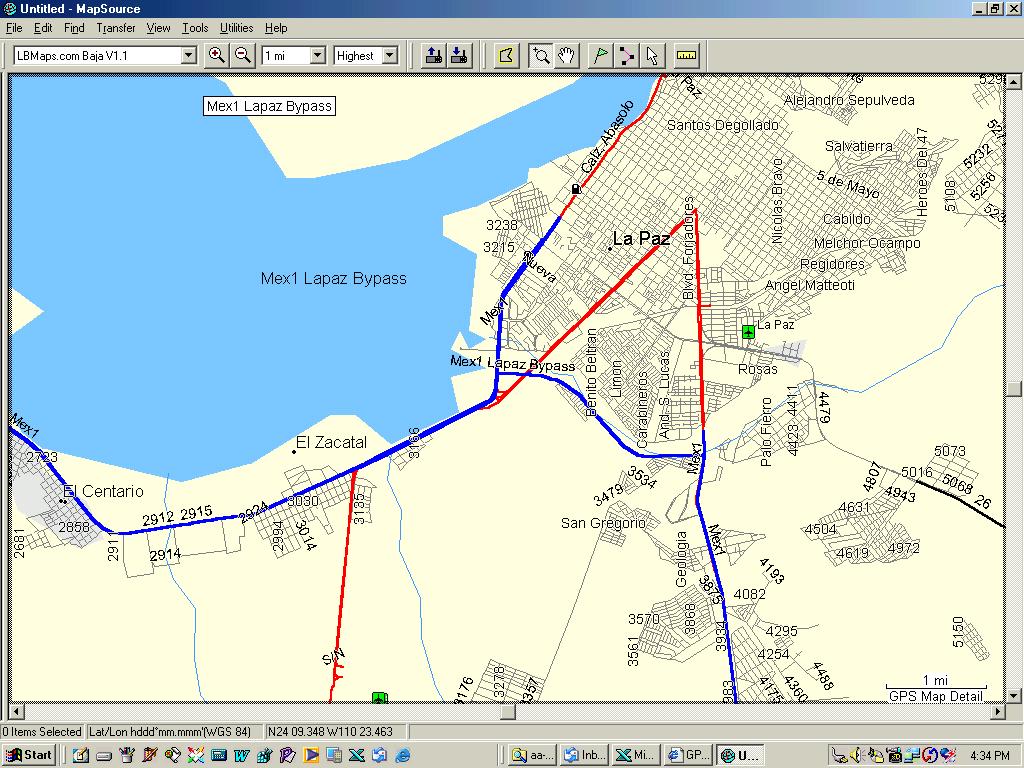1024x768 pixels.
Task: Click the Word 'W' quick launch icon
Action: coord(241,756)
